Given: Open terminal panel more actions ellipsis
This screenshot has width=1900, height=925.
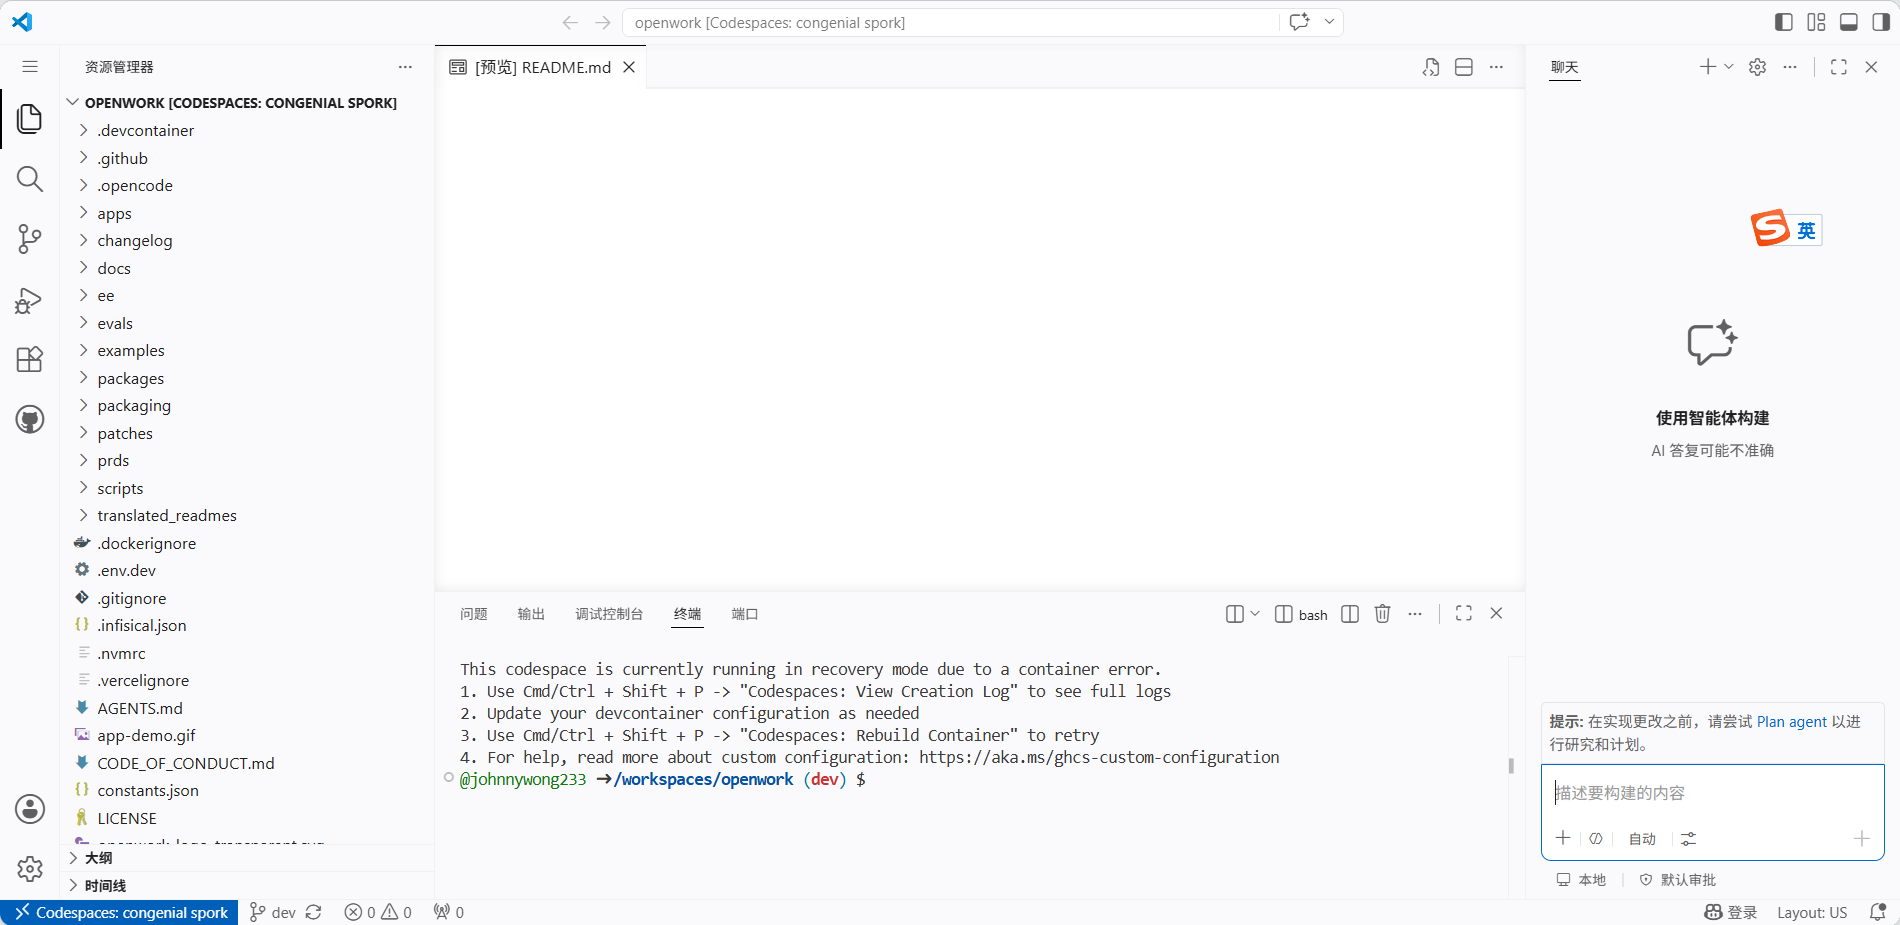Looking at the screenshot, I should pyautogui.click(x=1414, y=614).
